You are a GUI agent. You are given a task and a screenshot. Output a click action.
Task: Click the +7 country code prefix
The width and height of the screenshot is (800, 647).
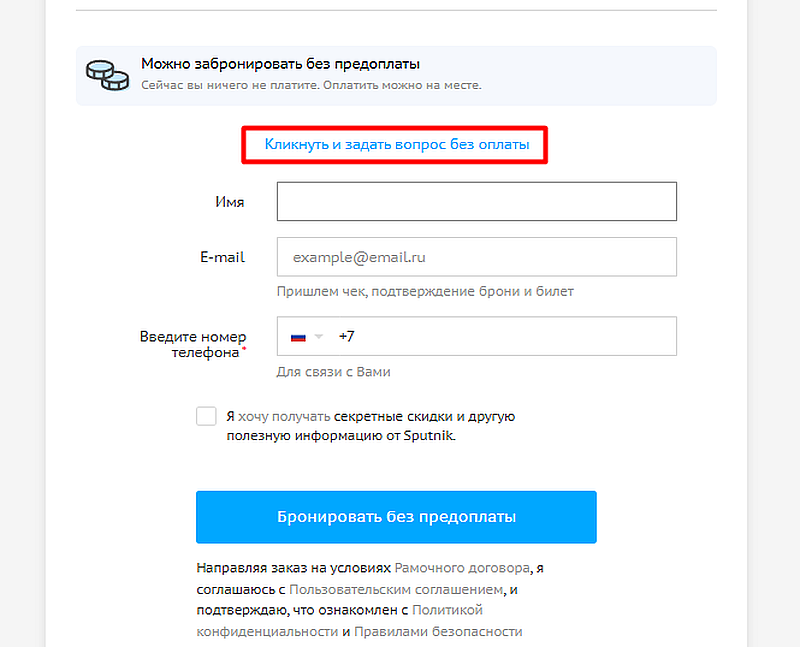[x=347, y=337]
